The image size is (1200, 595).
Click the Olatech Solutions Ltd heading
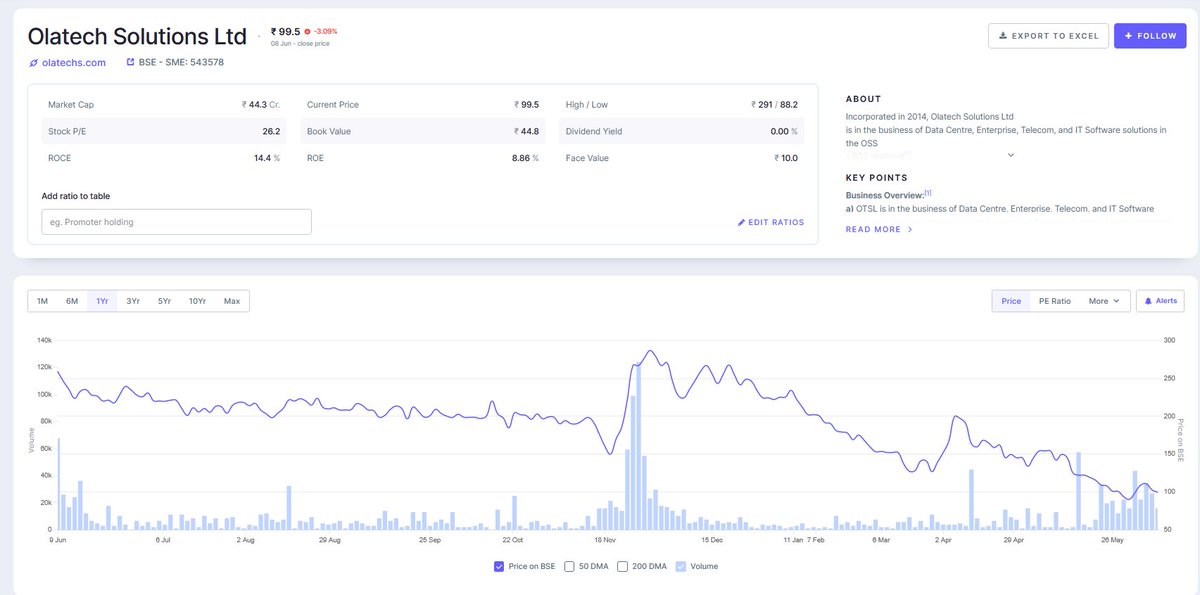coord(137,36)
